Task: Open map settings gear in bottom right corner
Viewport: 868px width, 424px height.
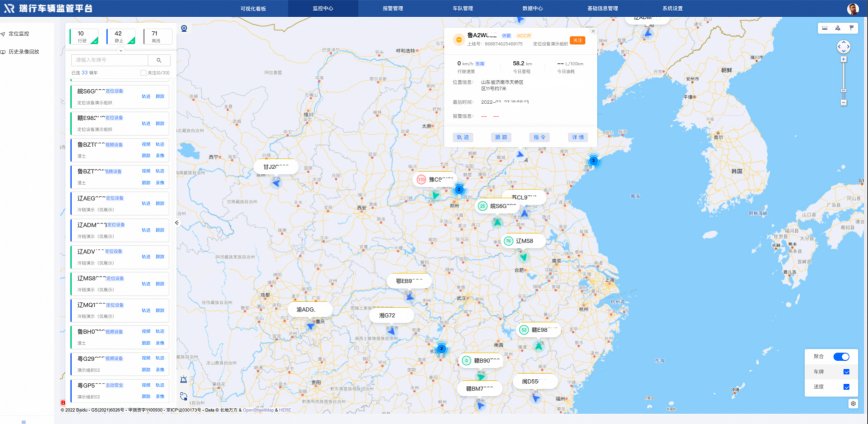Action: (x=853, y=404)
